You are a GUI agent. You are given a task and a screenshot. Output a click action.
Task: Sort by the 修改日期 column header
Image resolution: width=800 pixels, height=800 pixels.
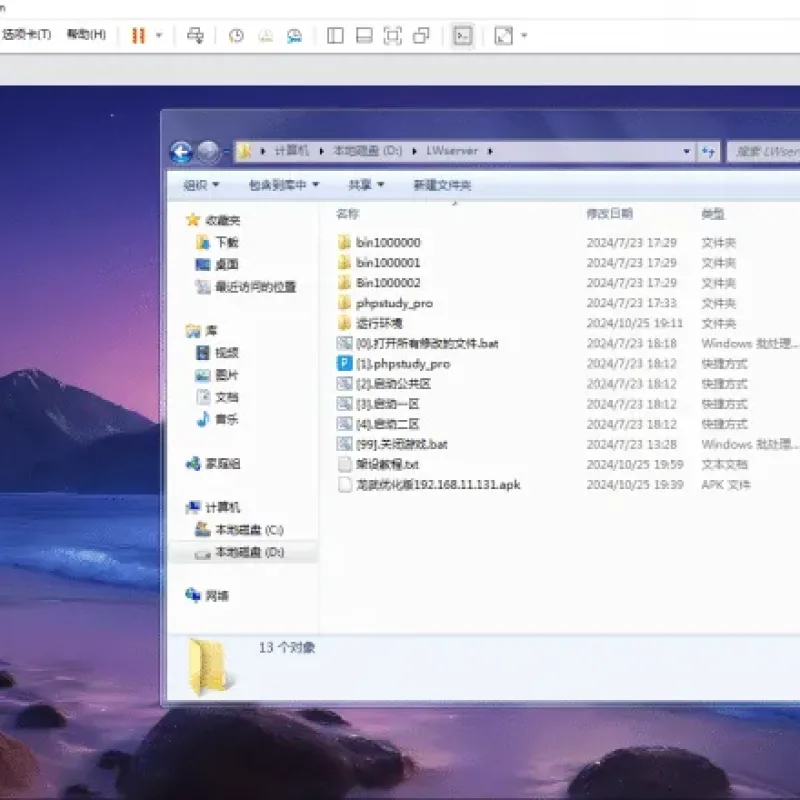pos(610,214)
